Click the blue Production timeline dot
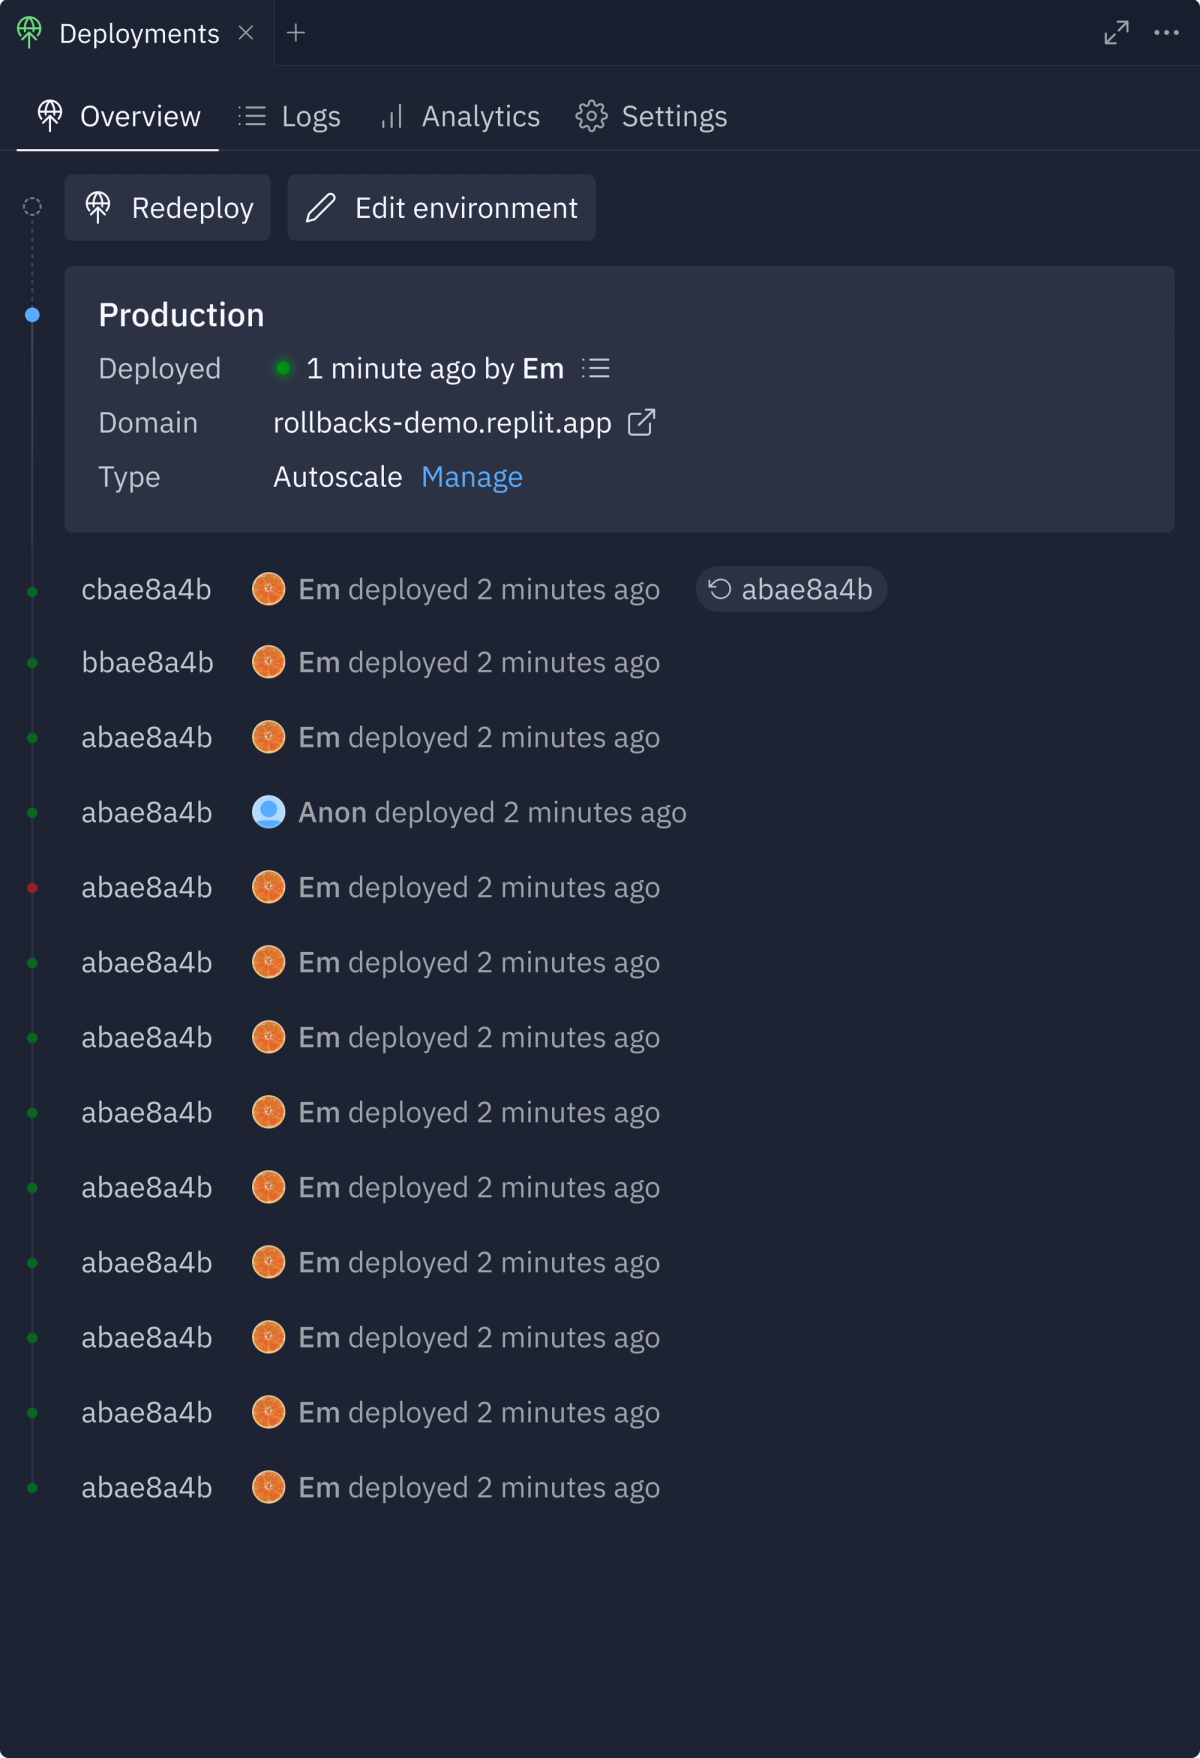 [30, 314]
